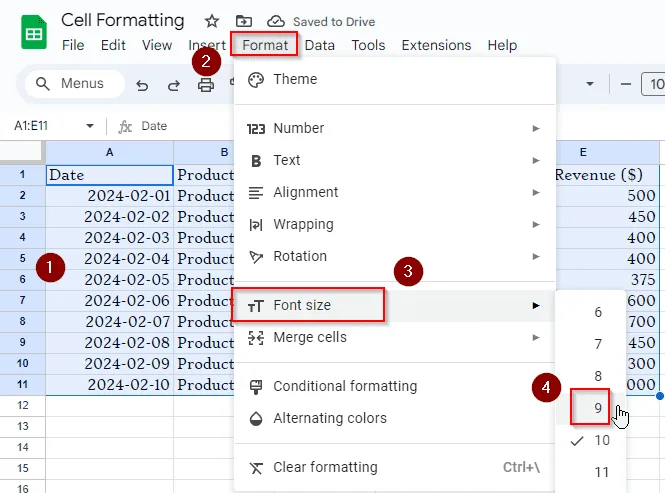Select font size 8
The width and height of the screenshot is (665, 493).
(x=591, y=376)
